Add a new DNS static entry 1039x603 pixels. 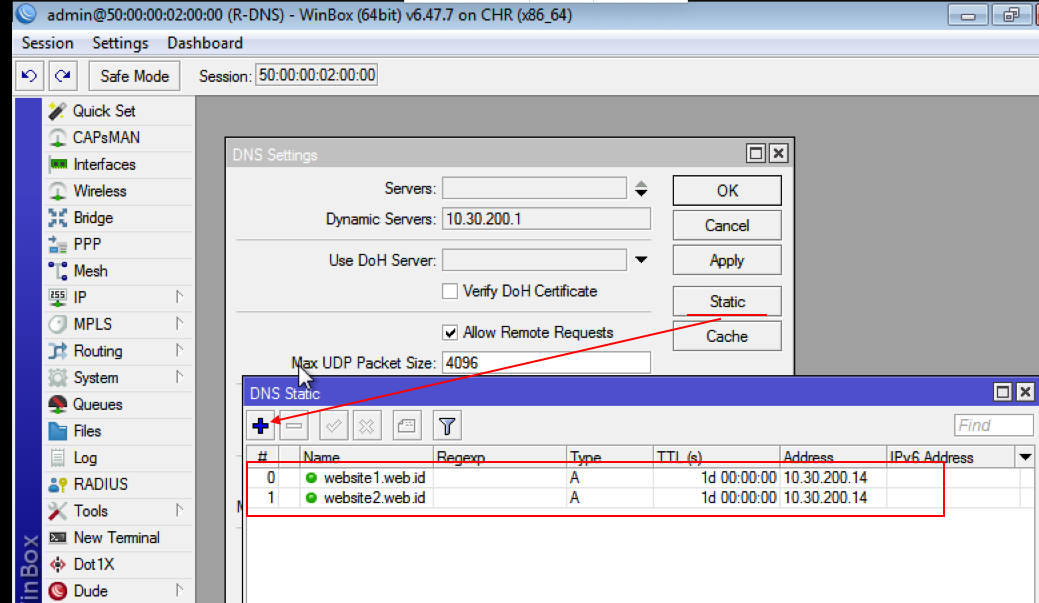[260, 425]
